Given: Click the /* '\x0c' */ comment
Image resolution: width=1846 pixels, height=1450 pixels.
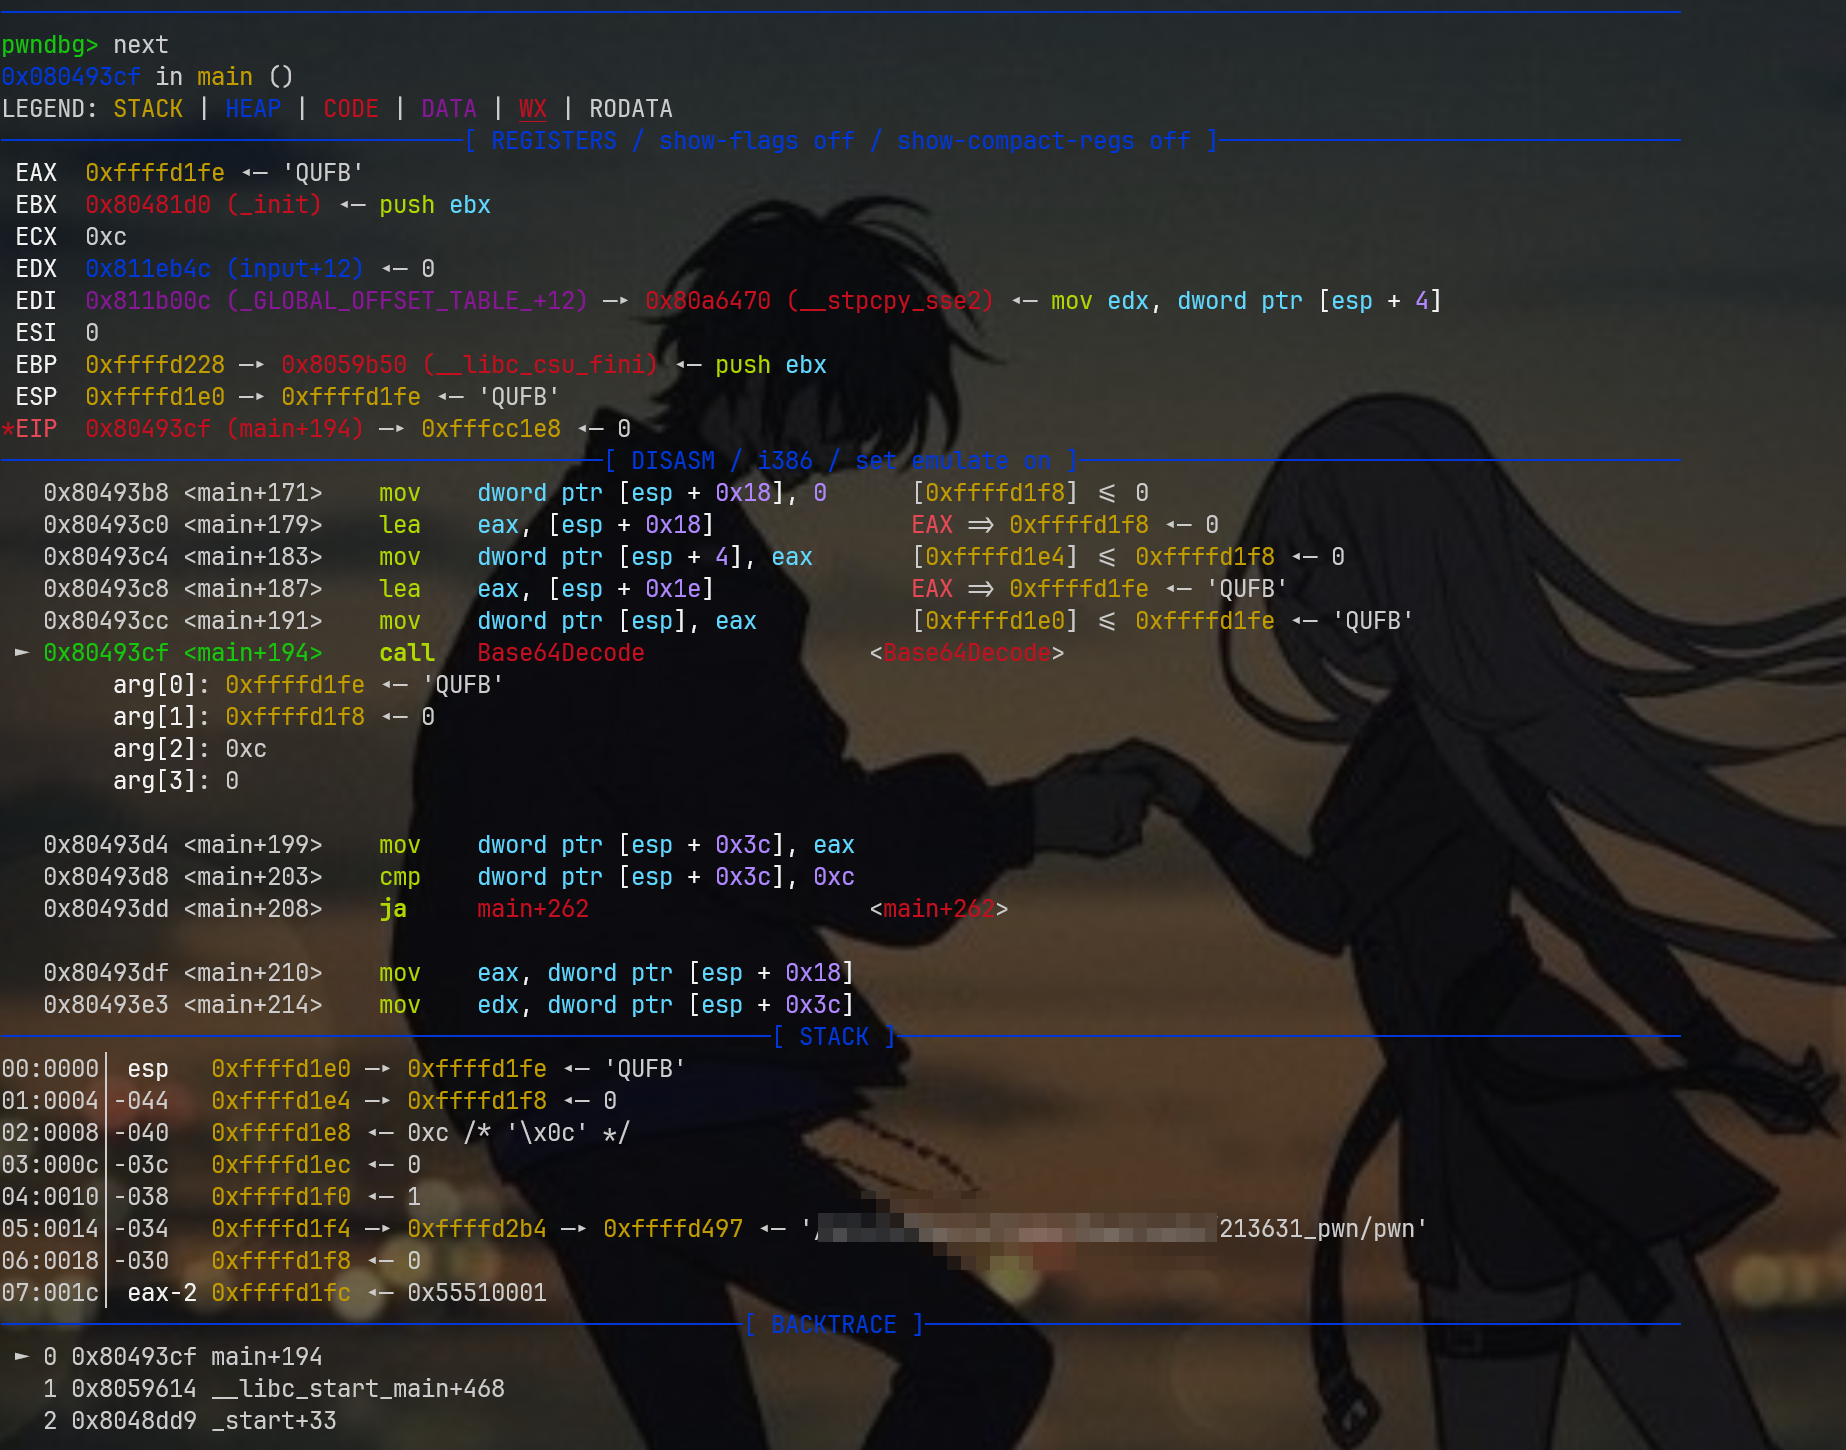Looking at the screenshot, I should click(x=547, y=1133).
